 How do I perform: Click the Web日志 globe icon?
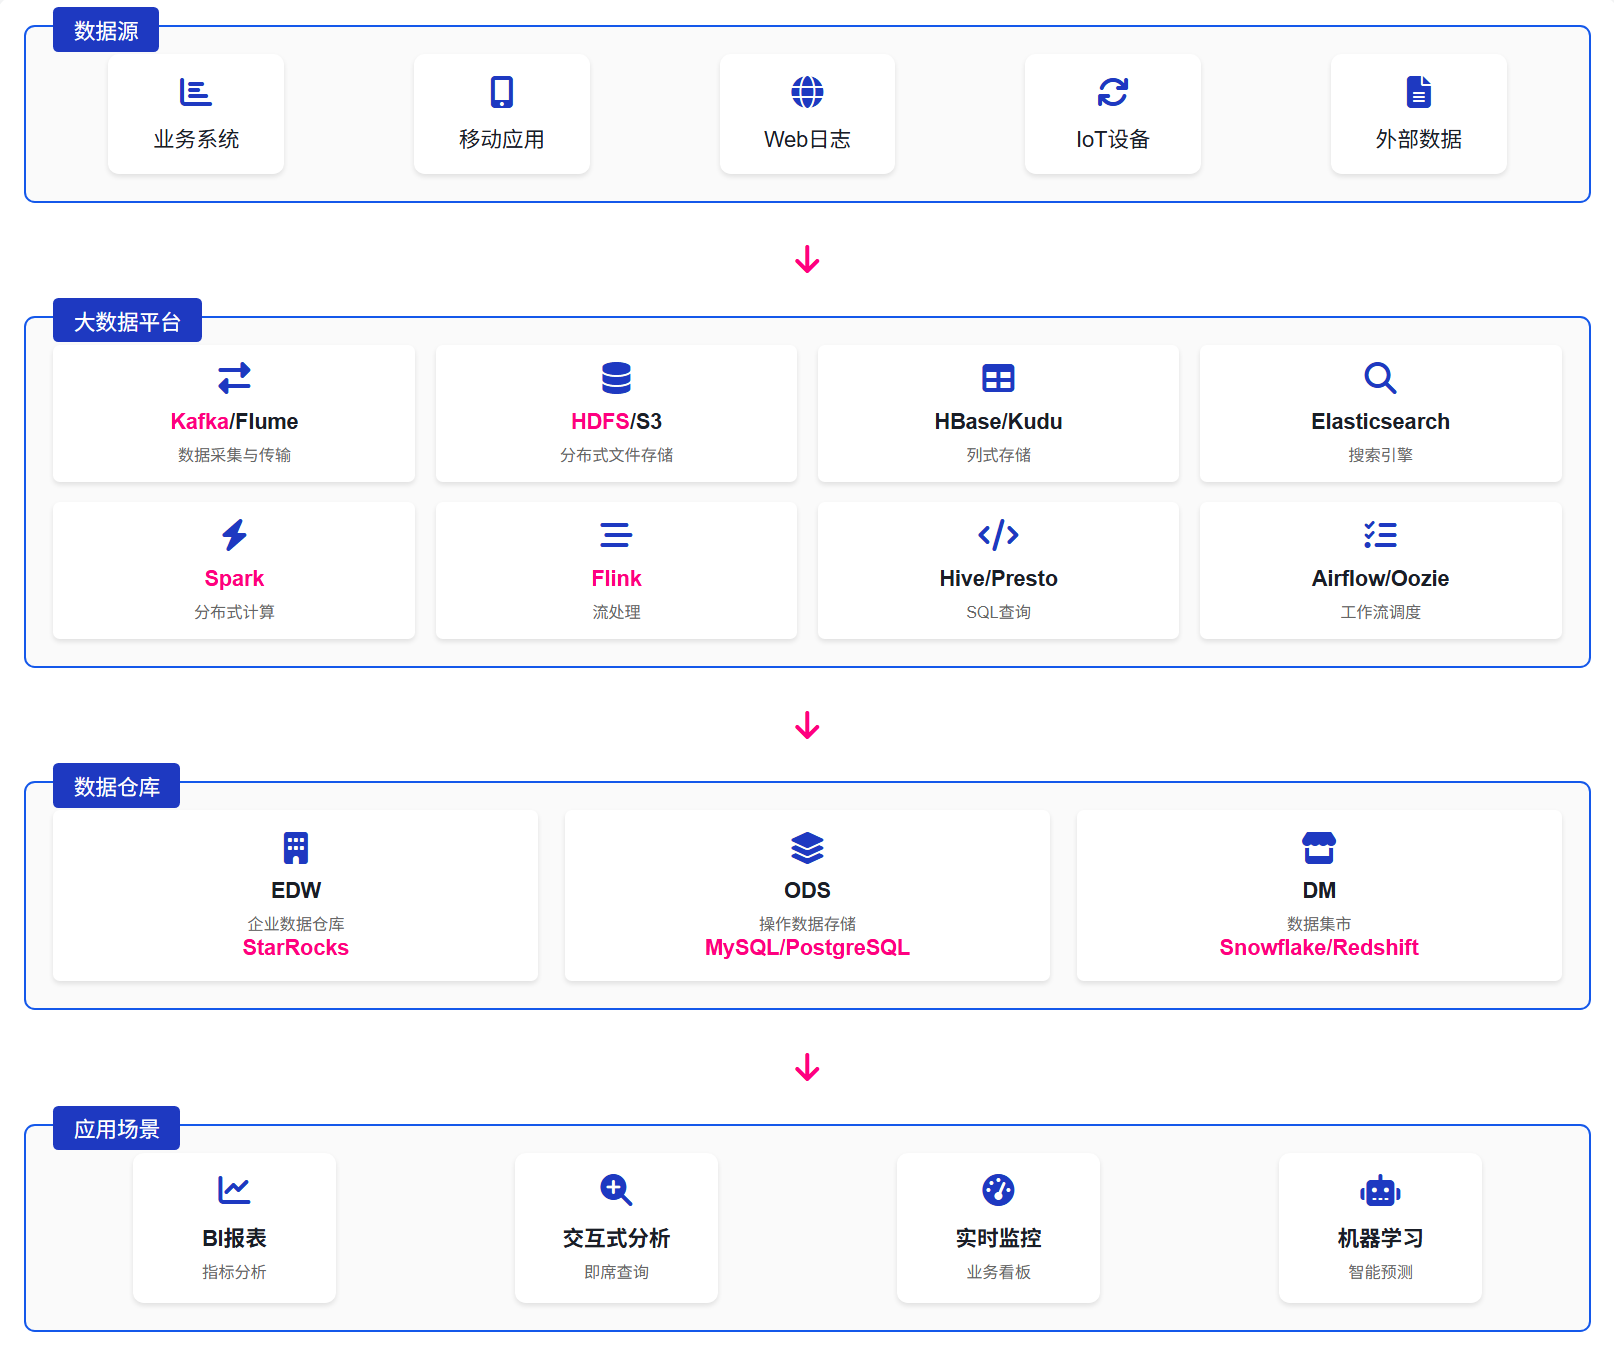pyautogui.click(x=807, y=92)
